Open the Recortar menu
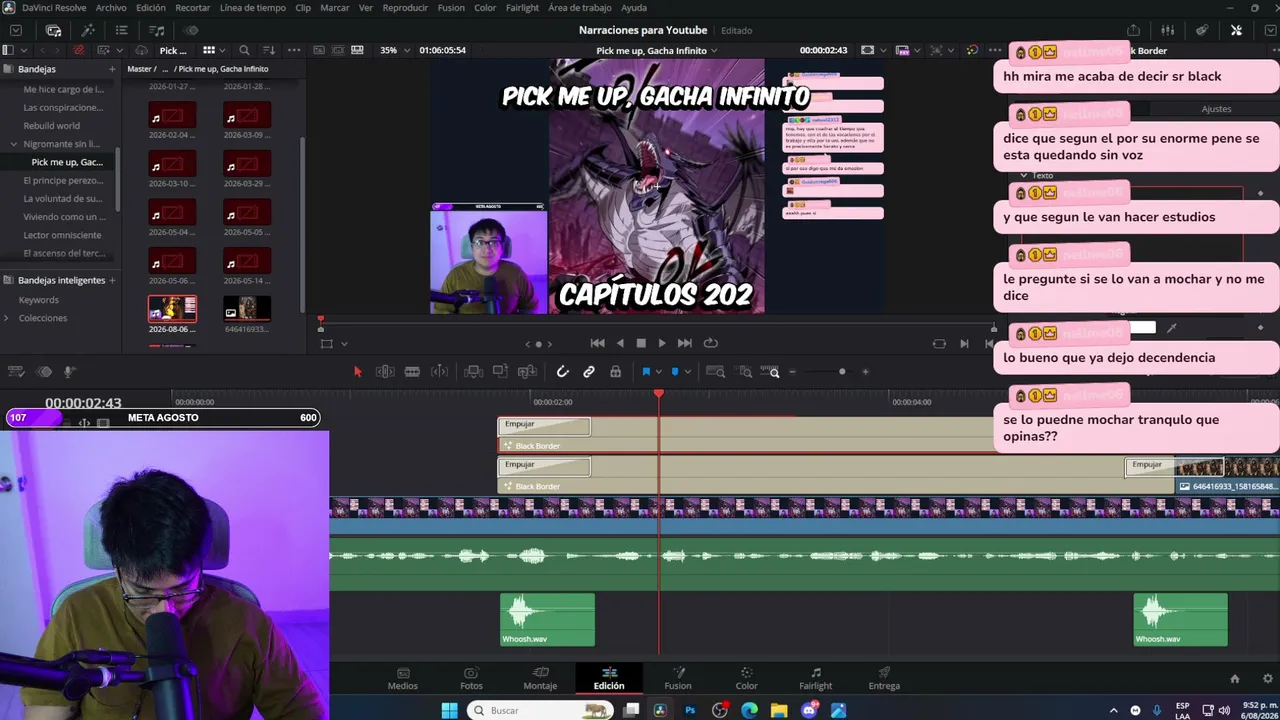This screenshot has width=1280, height=720. 193,8
